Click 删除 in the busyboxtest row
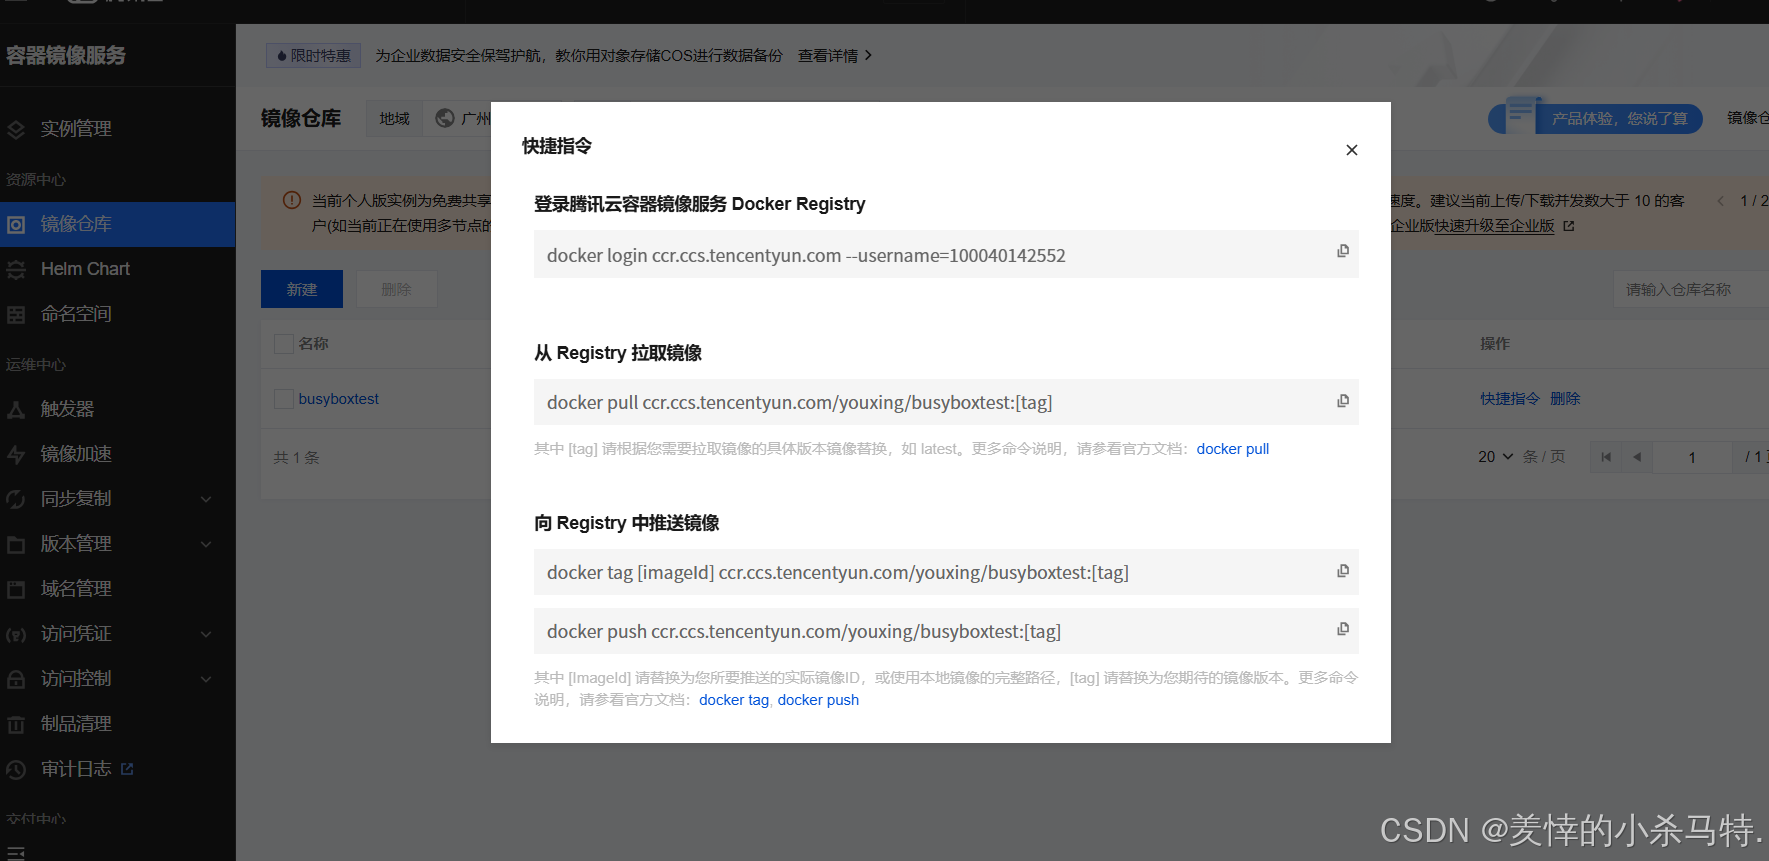Image resolution: width=1769 pixels, height=861 pixels. (1565, 399)
